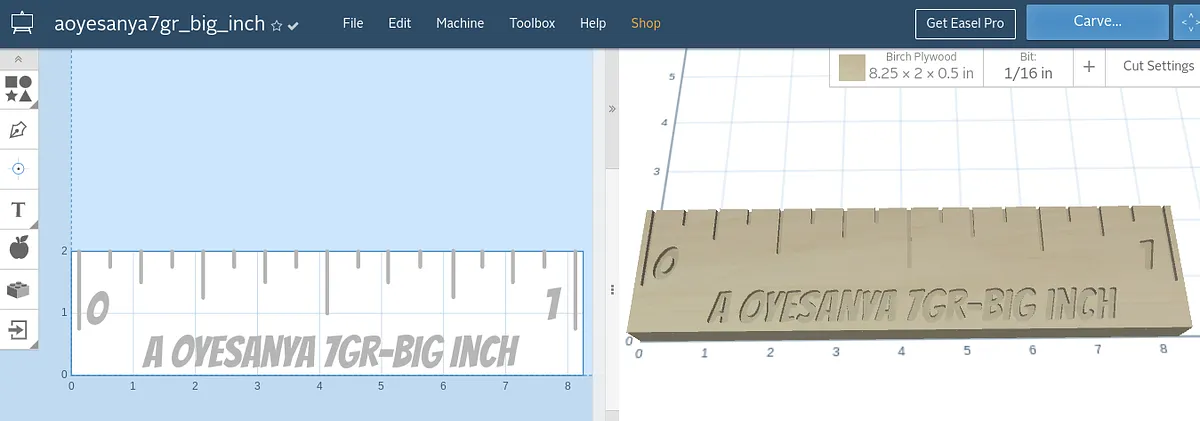Click the Easel logo icon

(x=22, y=23)
